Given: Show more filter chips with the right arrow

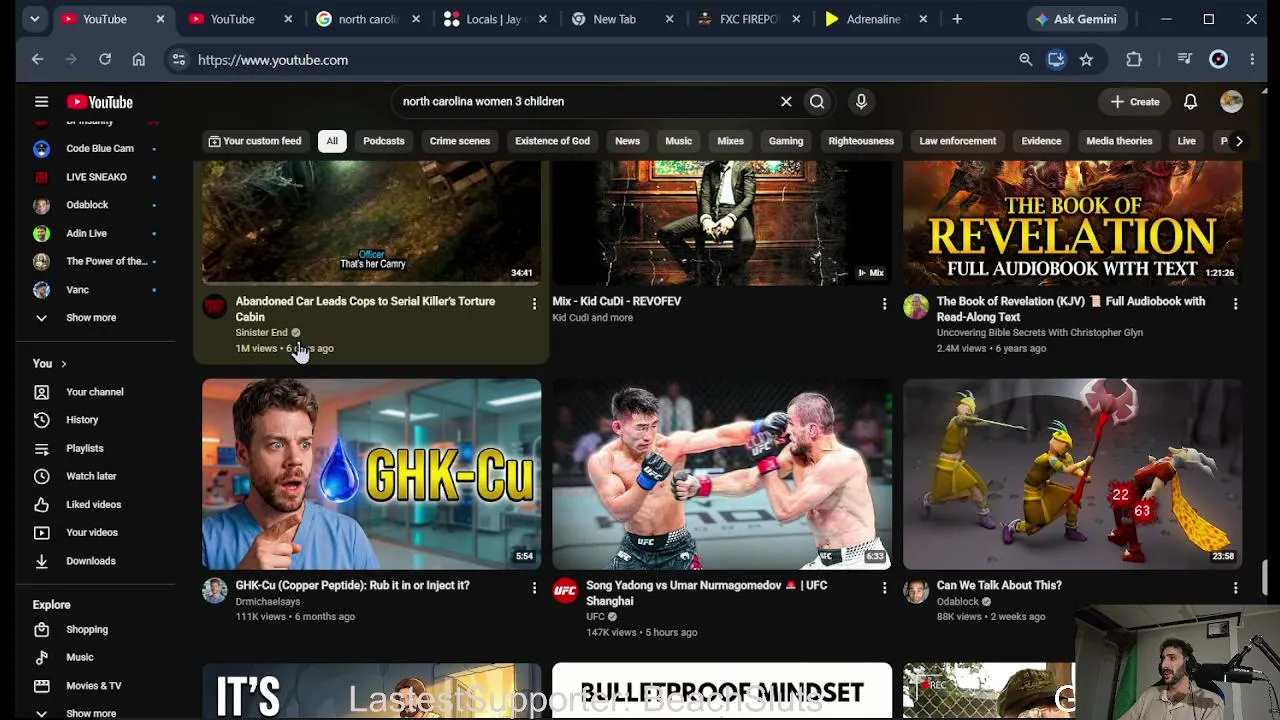Looking at the screenshot, I should point(1238,141).
